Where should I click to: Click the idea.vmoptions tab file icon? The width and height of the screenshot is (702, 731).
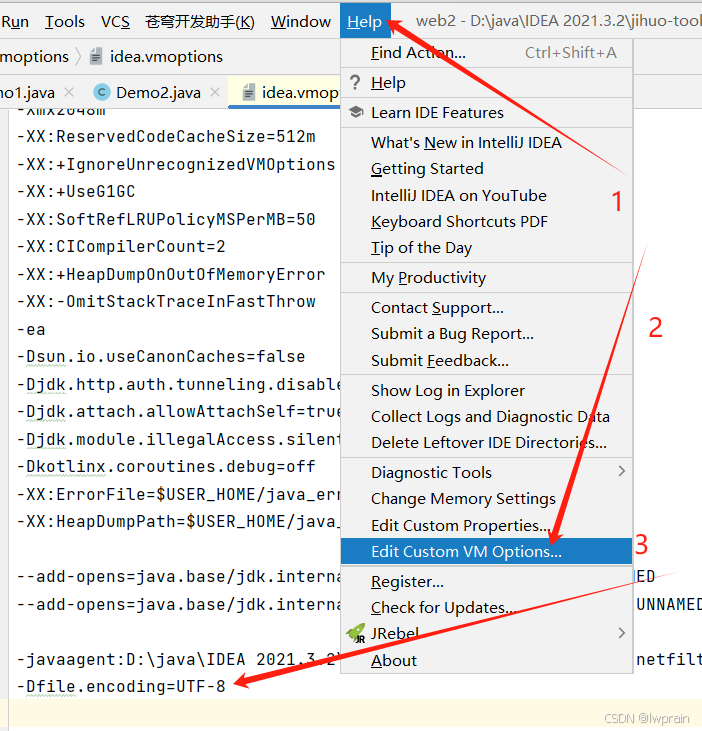249,92
